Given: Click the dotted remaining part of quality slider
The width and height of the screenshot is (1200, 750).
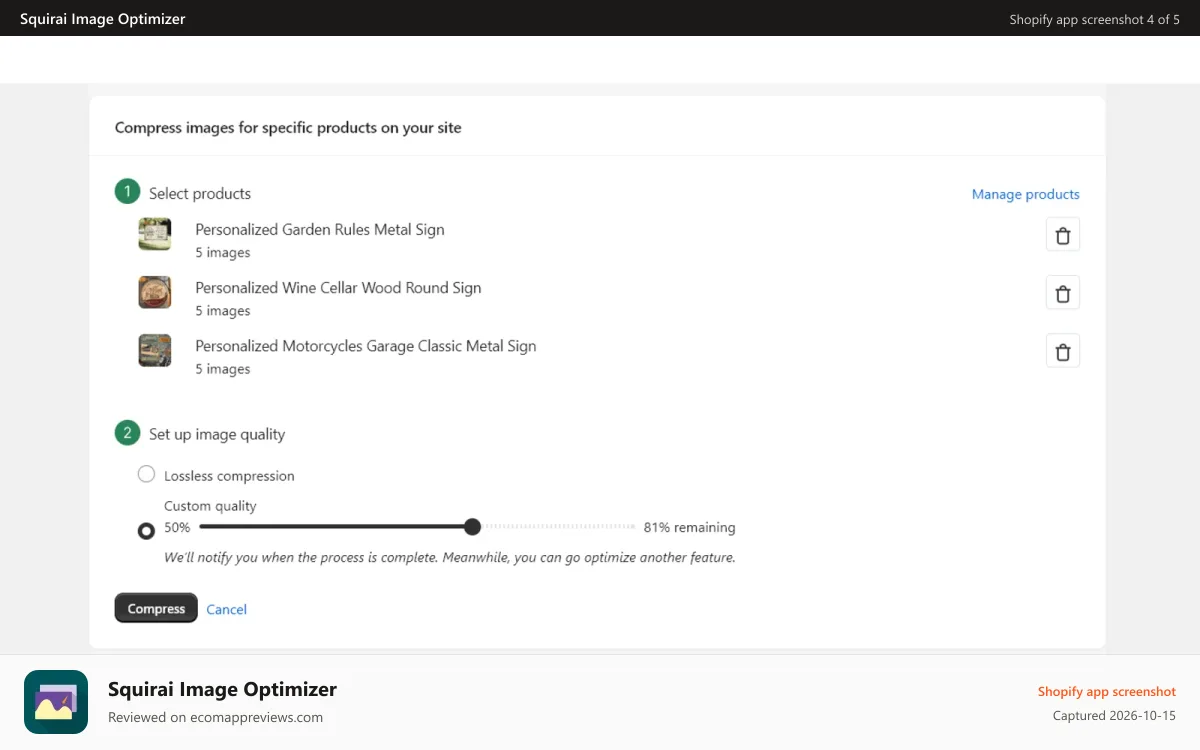Looking at the screenshot, I should pyautogui.click(x=558, y=527).
